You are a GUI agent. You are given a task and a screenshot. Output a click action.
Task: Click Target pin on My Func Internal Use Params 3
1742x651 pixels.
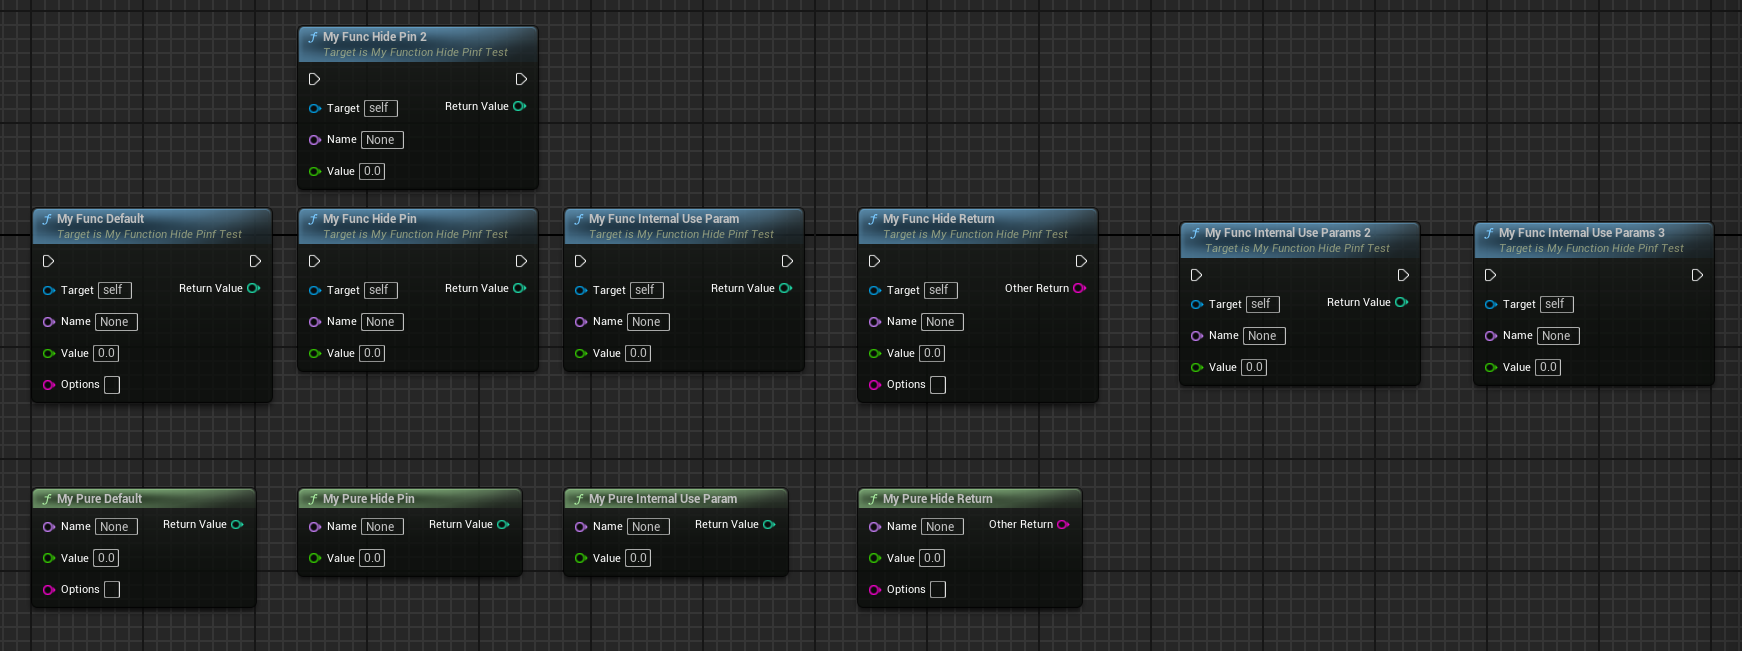tap(1491, 304)
